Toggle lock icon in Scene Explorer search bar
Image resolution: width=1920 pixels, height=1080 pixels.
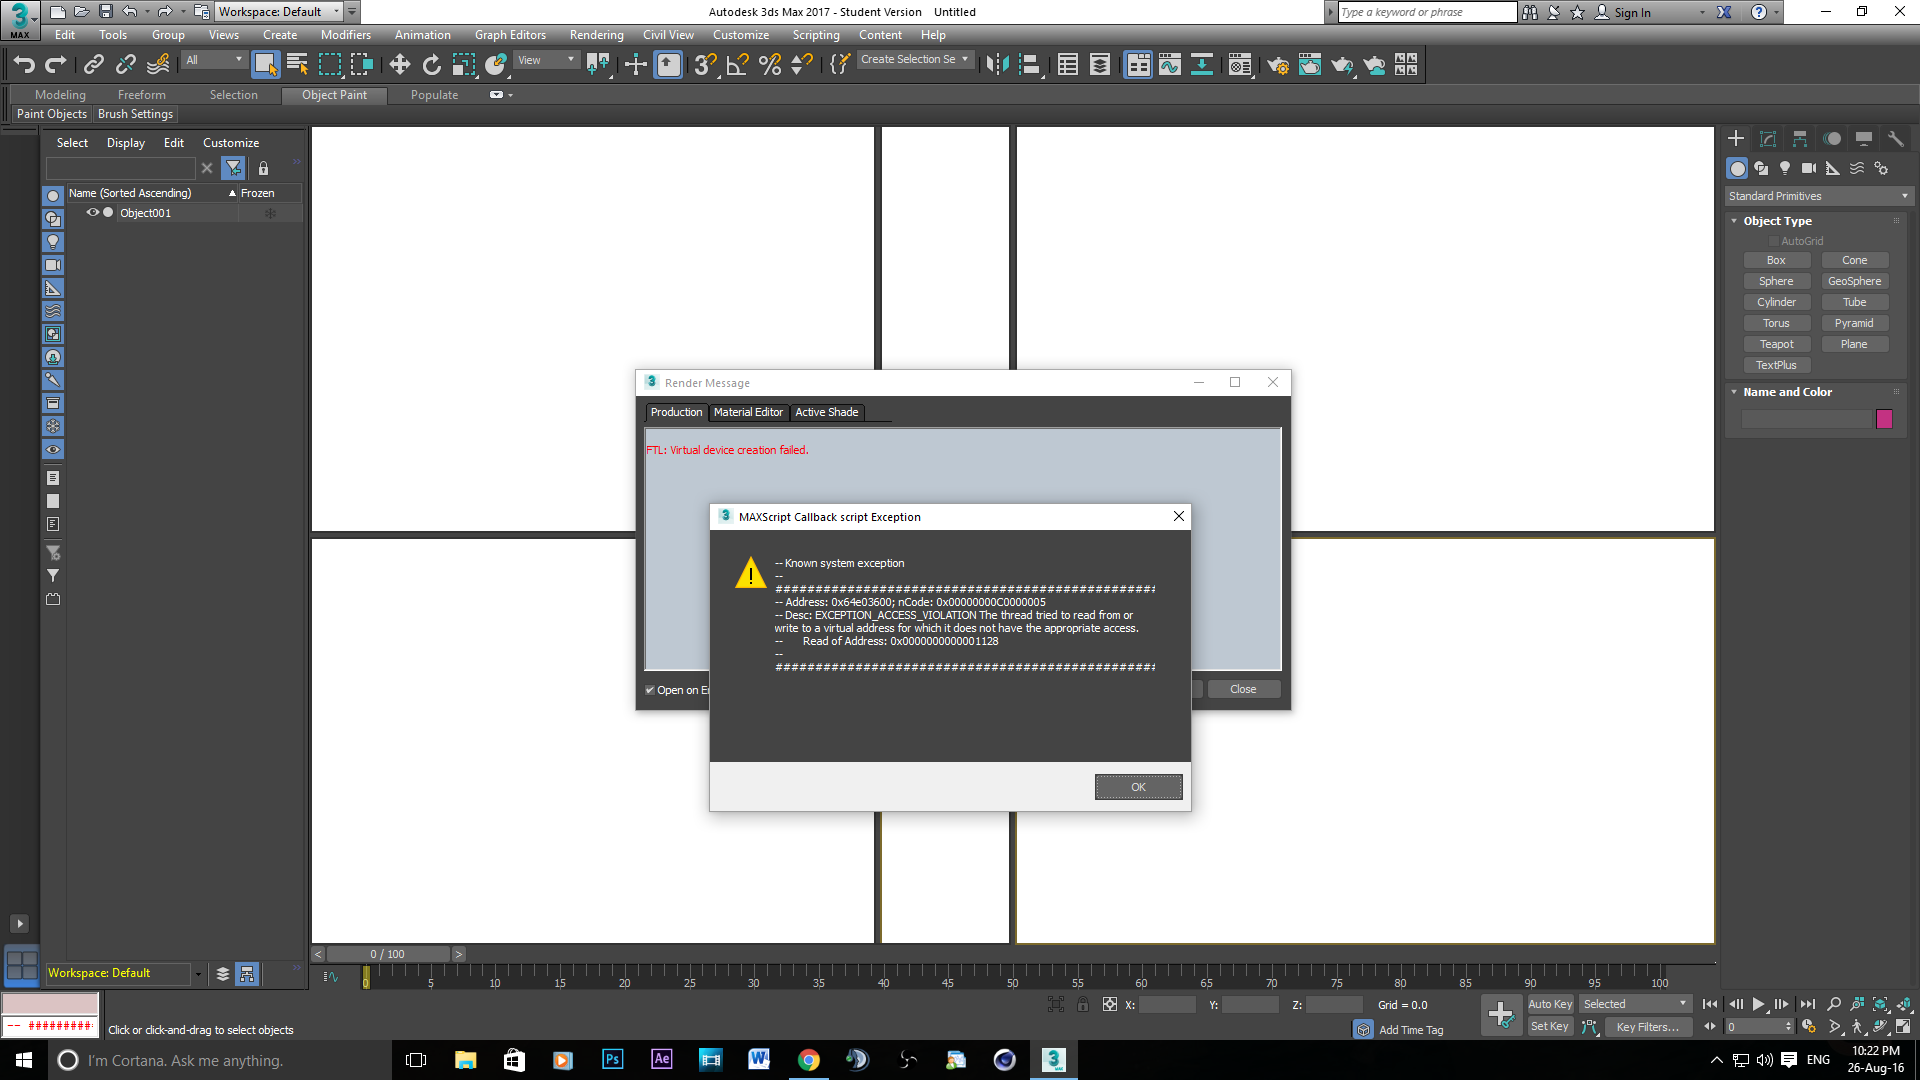point(263,168)
